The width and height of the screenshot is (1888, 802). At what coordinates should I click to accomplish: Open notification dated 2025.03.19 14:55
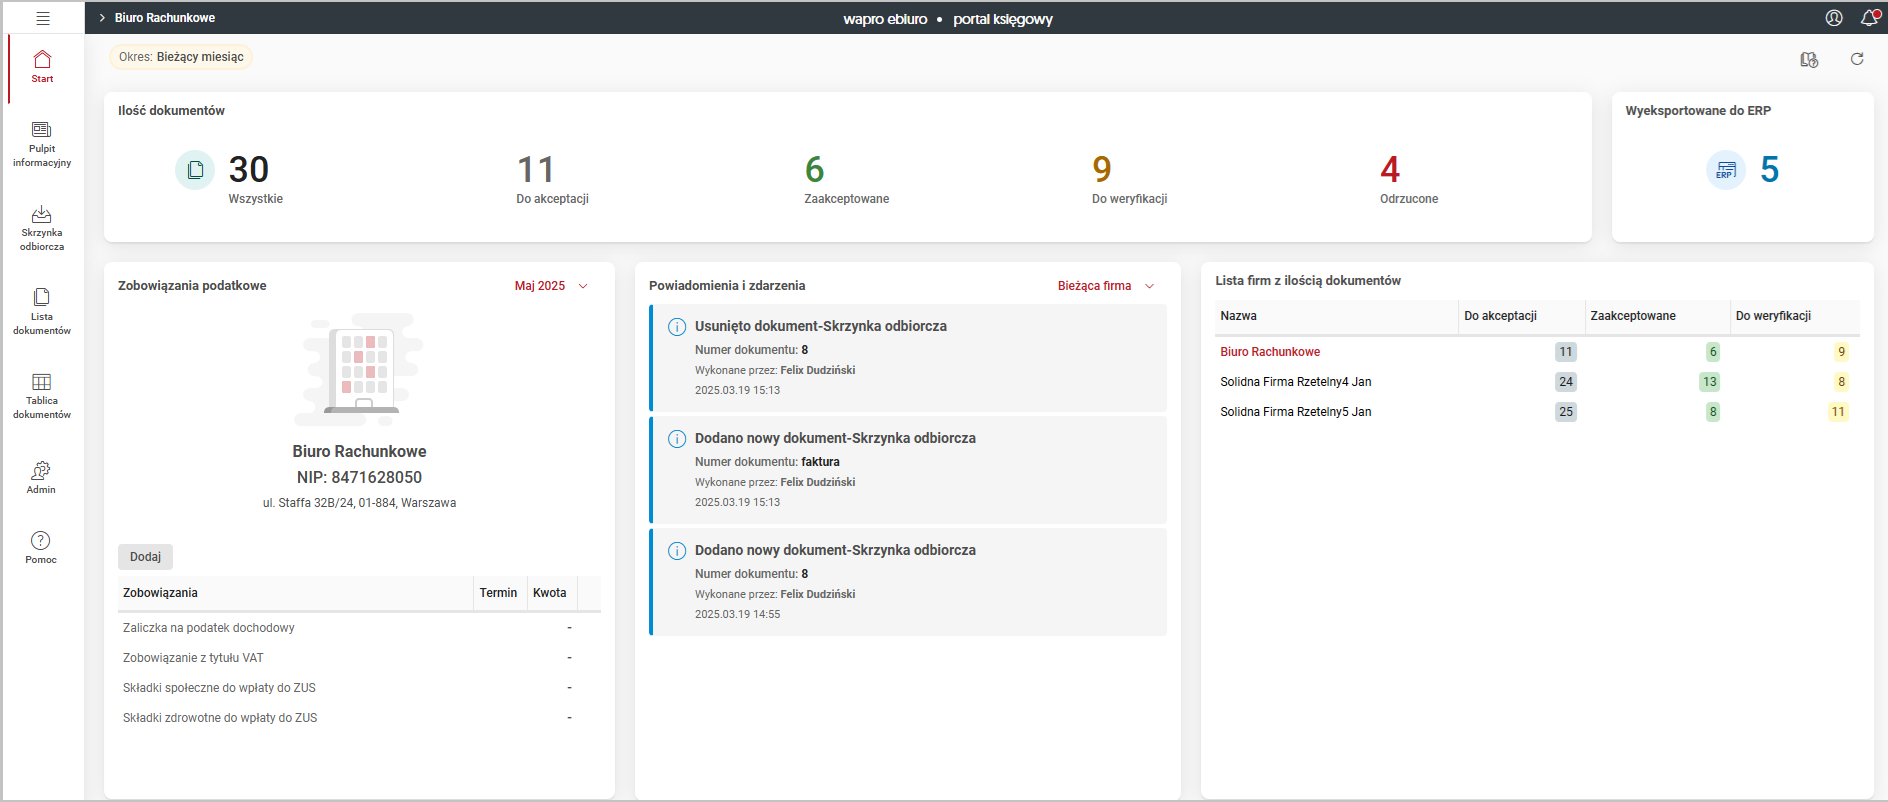[908, 582]
